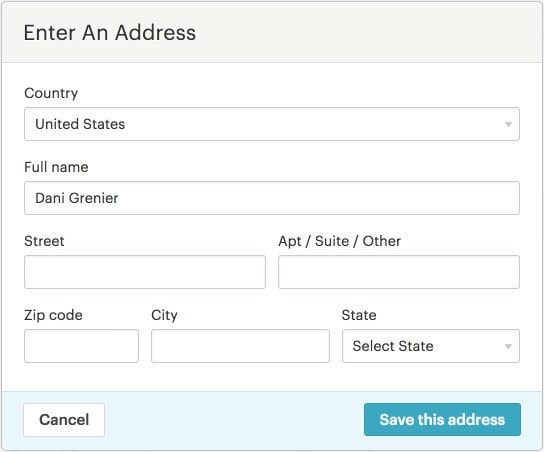This screenshot has width=544, height=452.
Task: Click the Street label text
Action: 44,241
